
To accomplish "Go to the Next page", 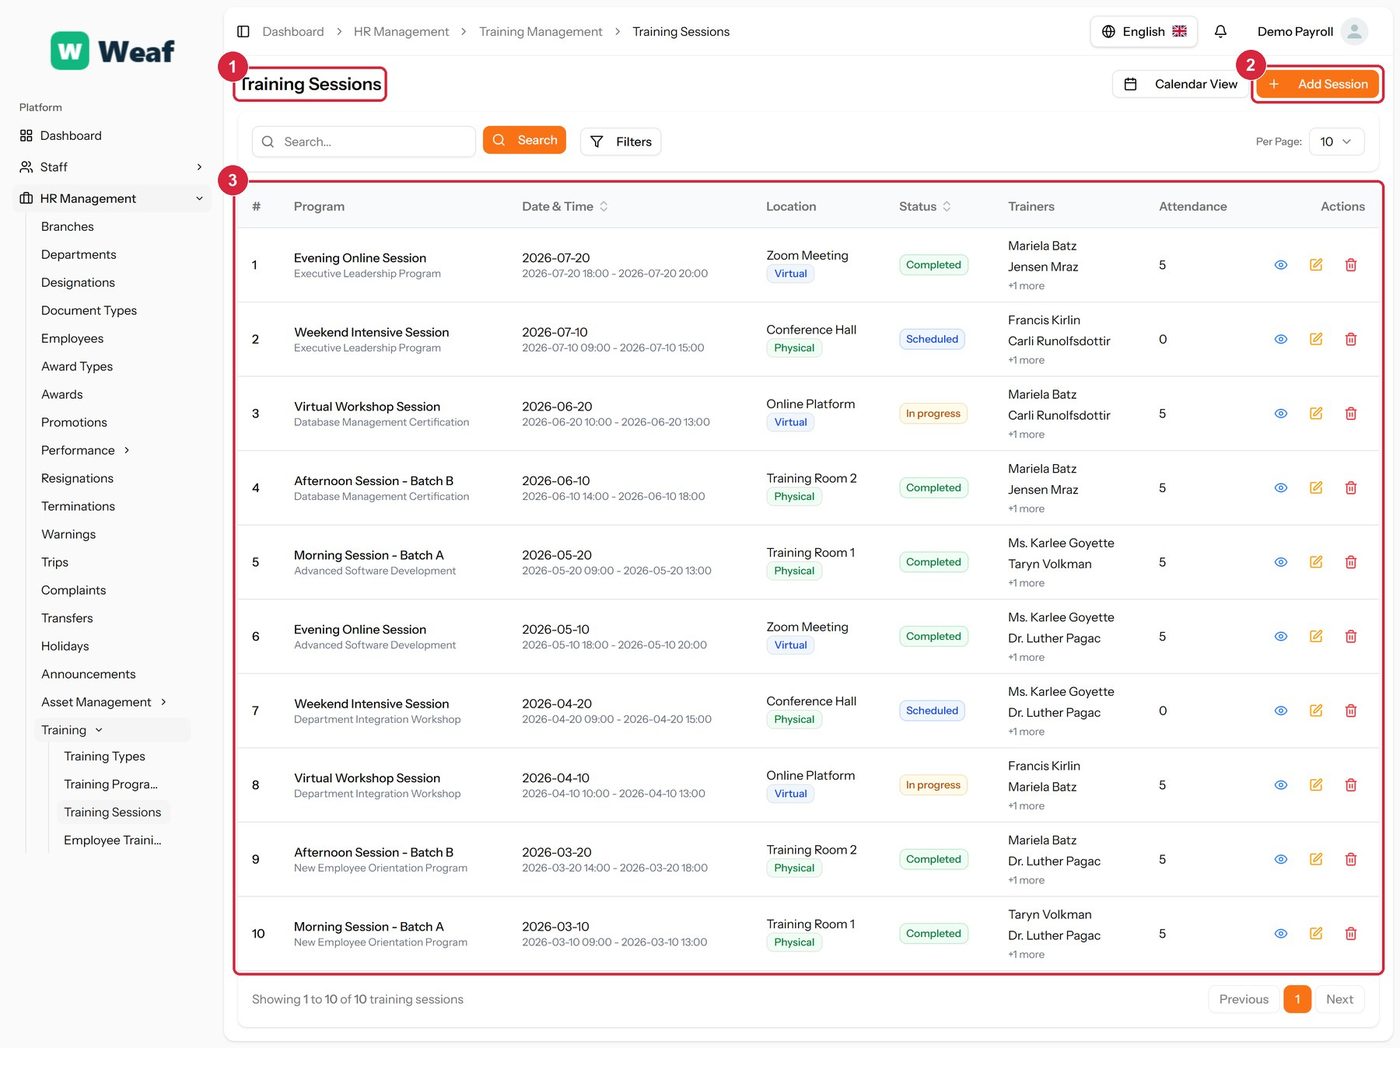I will click(x=1339, y=999).
